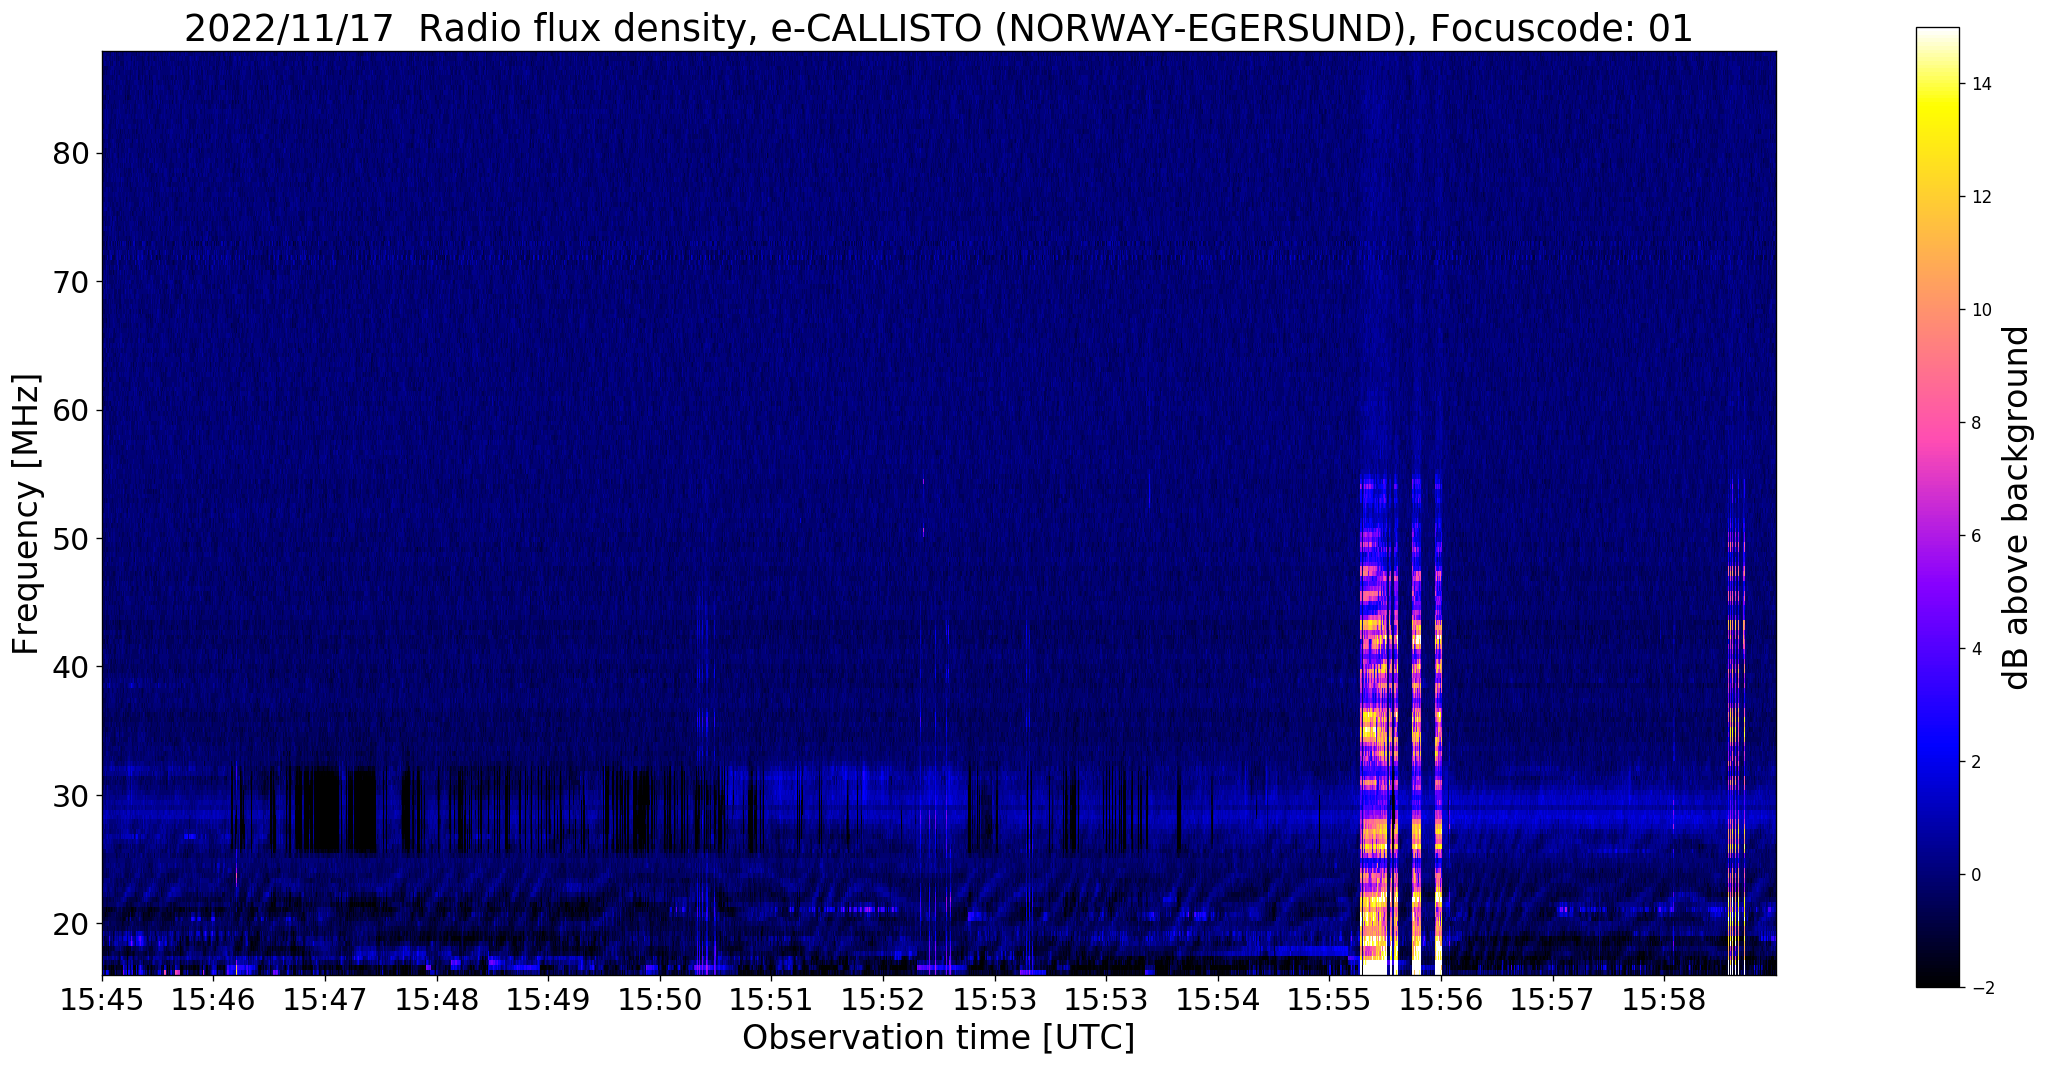Click the 15:50 time tick label
This screenshot has width=2047, height=1067.
coord(660,1000)
